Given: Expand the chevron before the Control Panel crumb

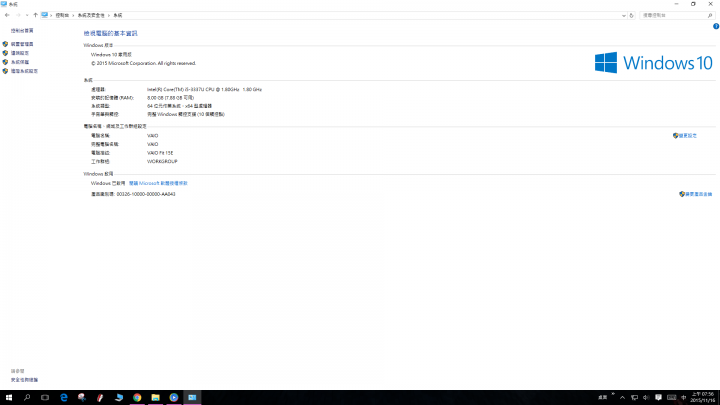Looking at the screenshot, I should (x=51, y=15).
